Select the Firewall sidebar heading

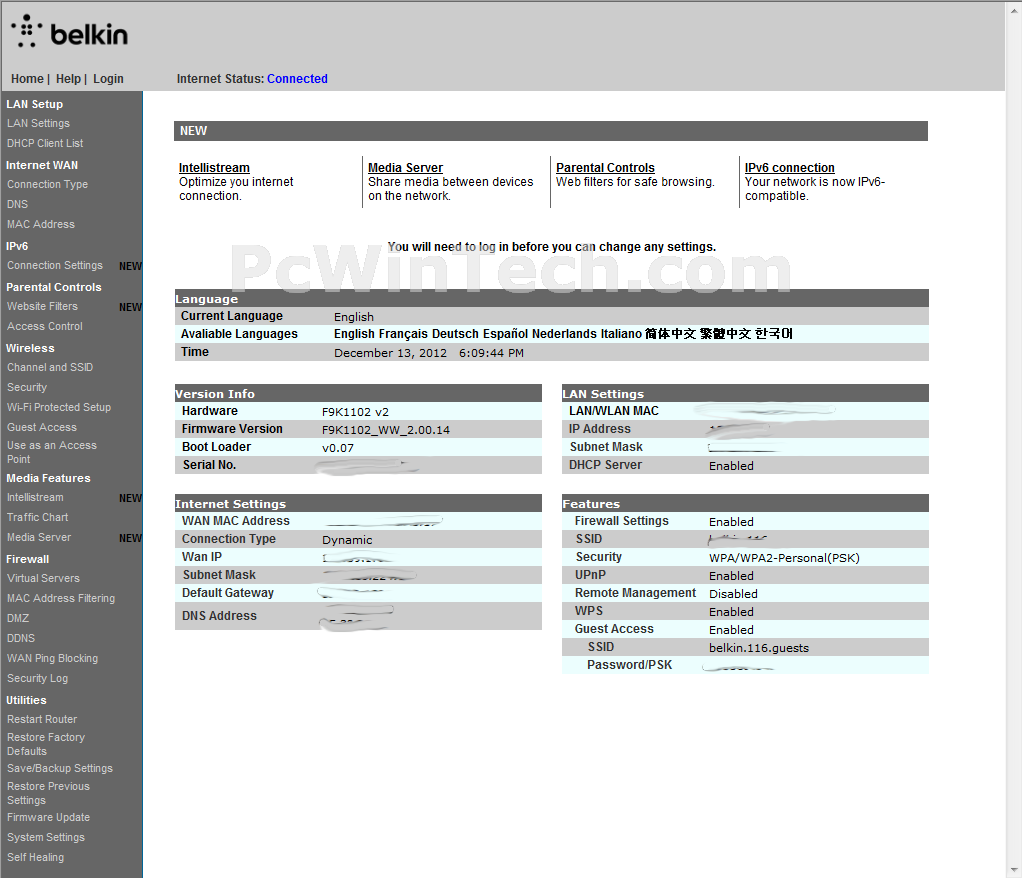point(27,559)
